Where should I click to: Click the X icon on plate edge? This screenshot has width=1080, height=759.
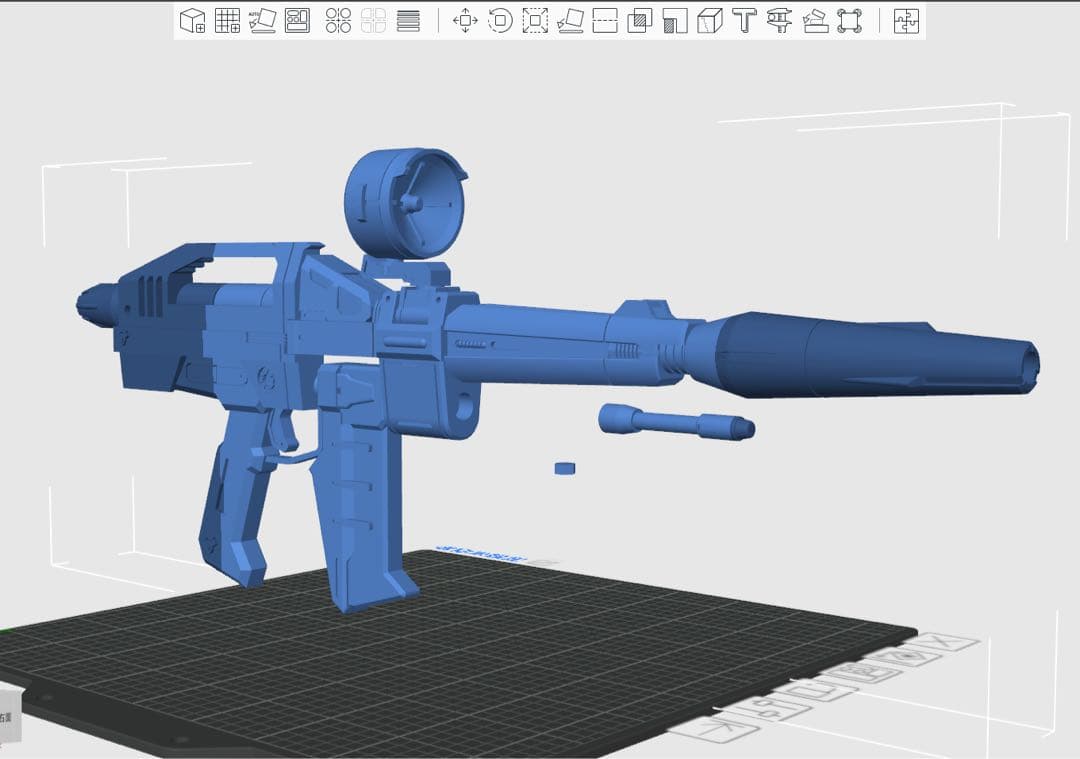pos(945,642)
